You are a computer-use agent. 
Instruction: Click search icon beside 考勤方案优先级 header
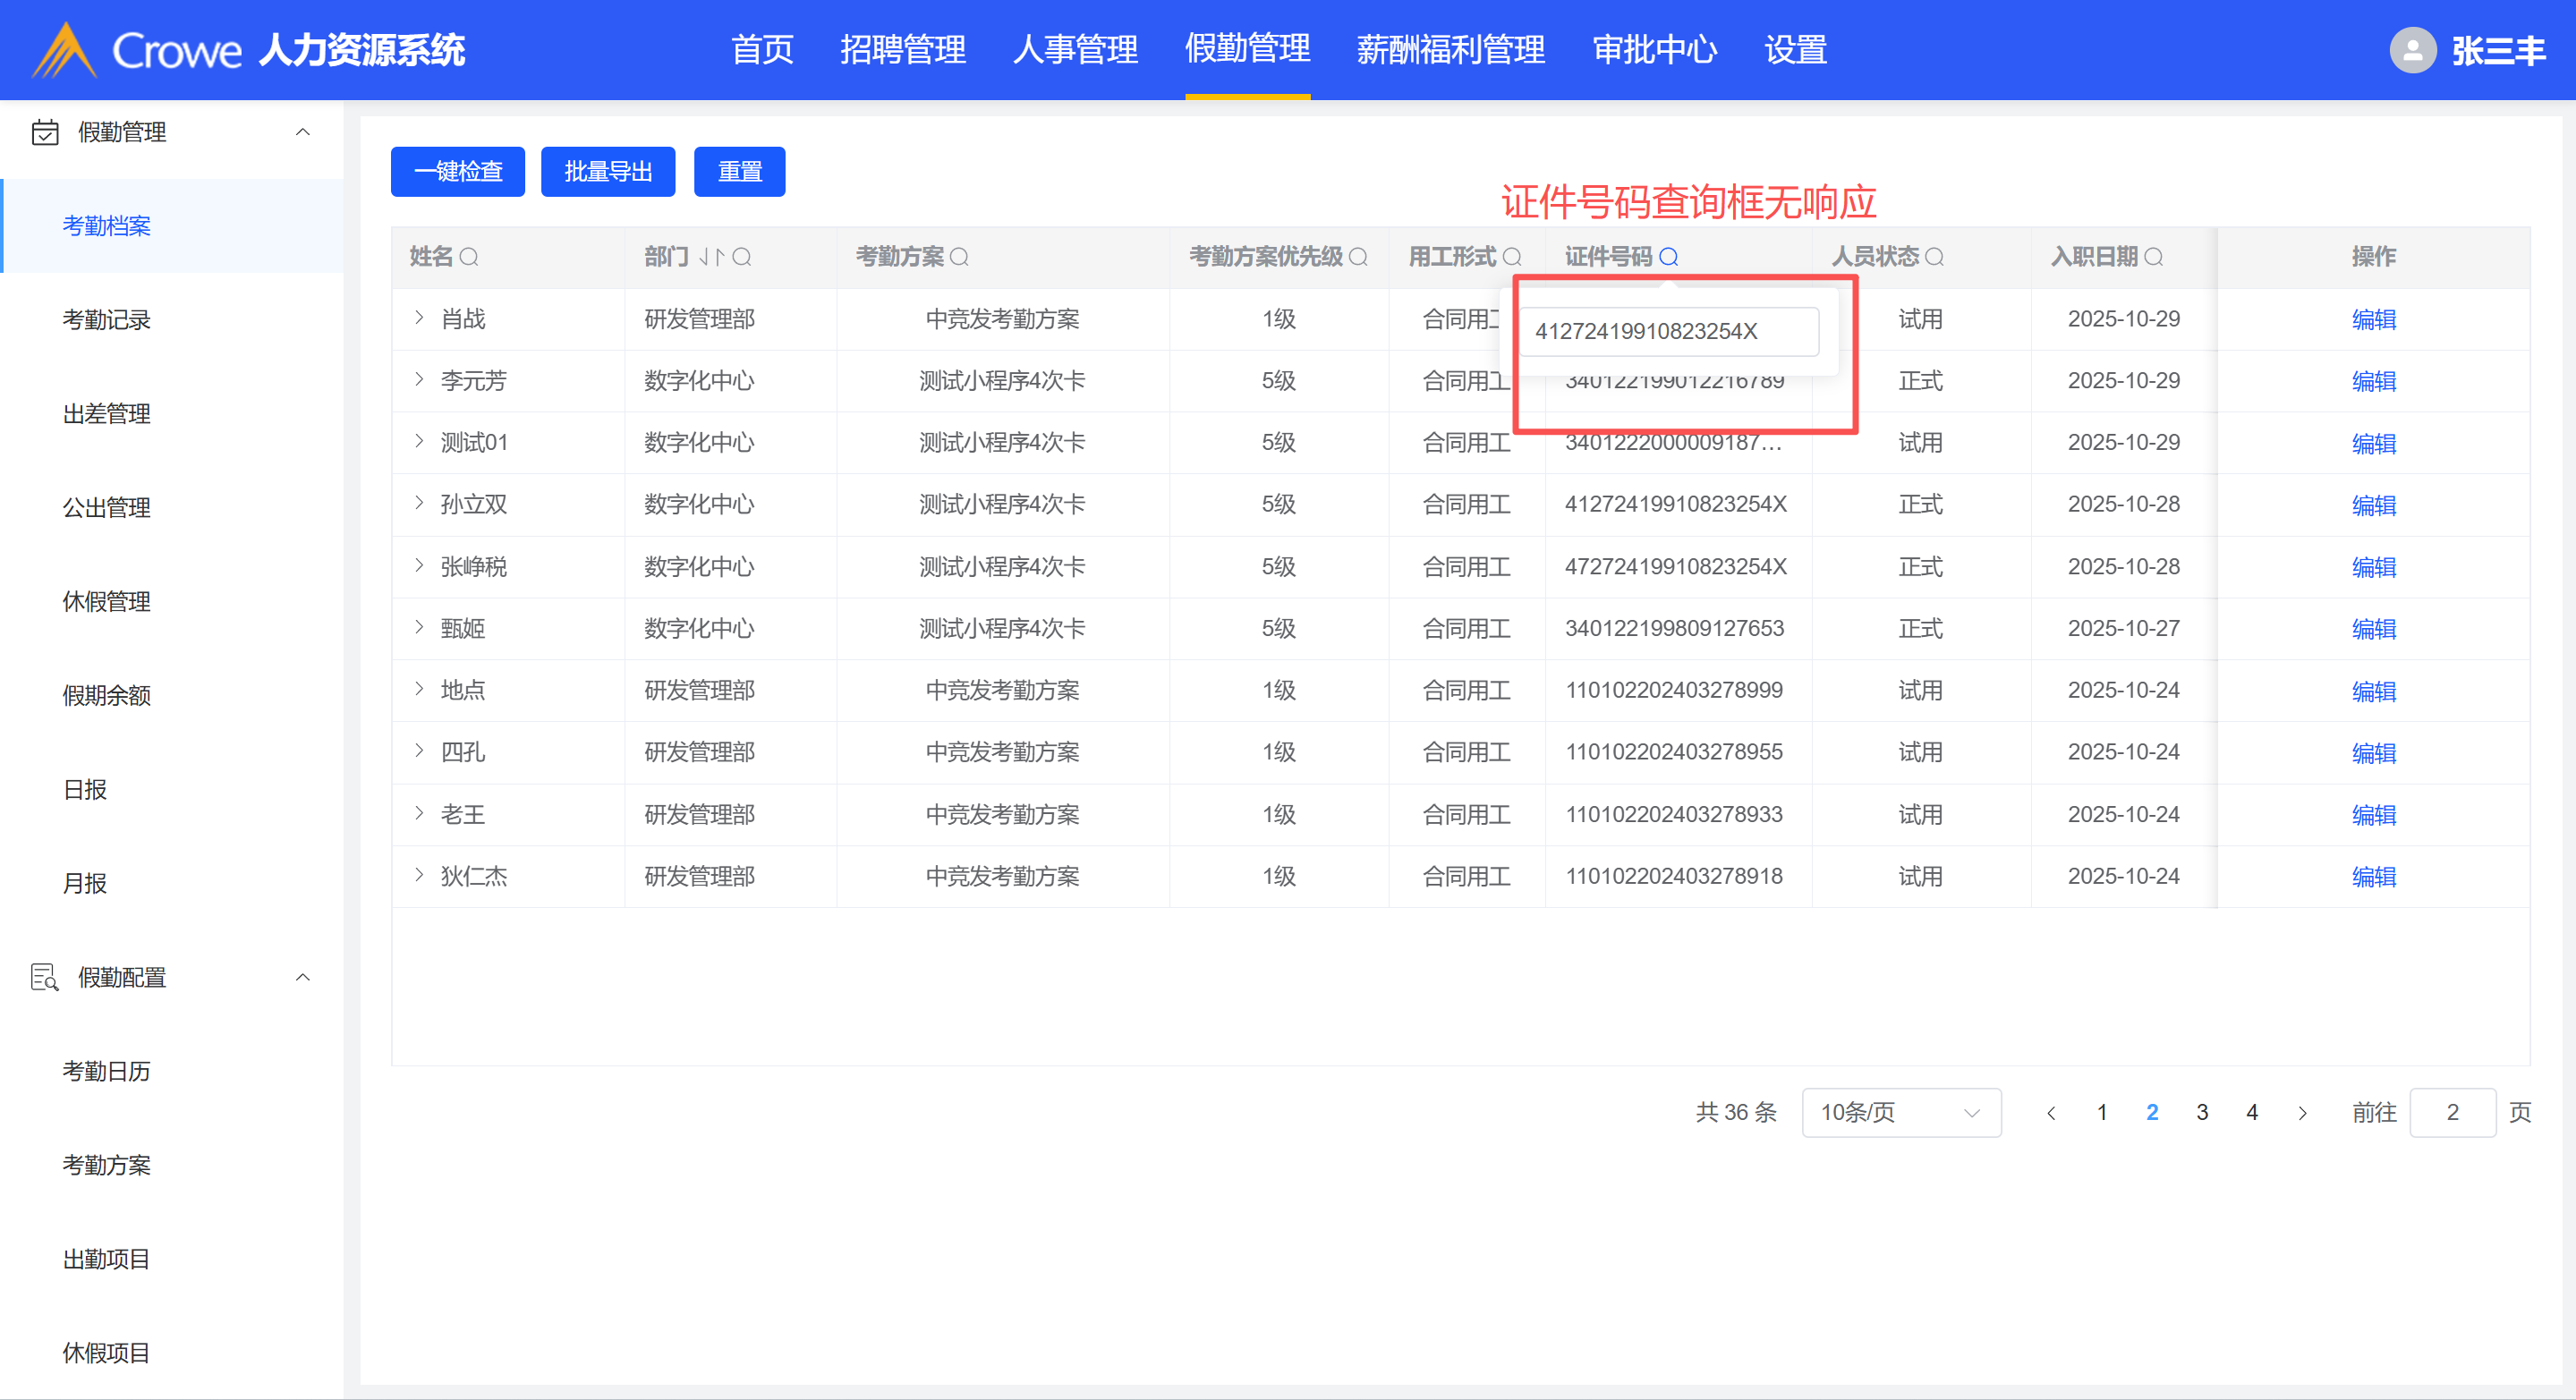[x=1358, y=257]
